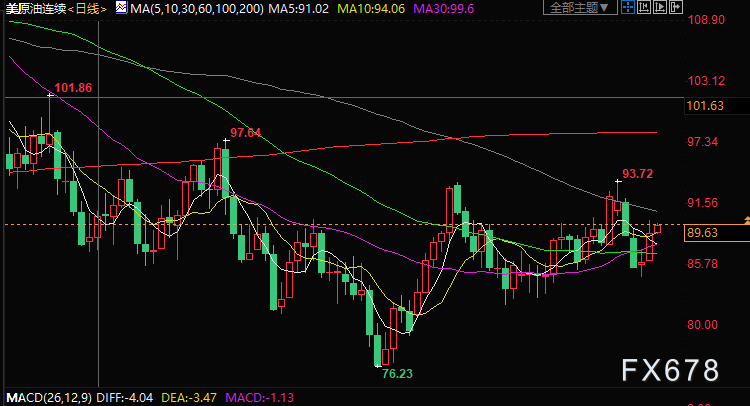Click the play-forward axis icon
The image size is (750, 406).
(660, 7)
